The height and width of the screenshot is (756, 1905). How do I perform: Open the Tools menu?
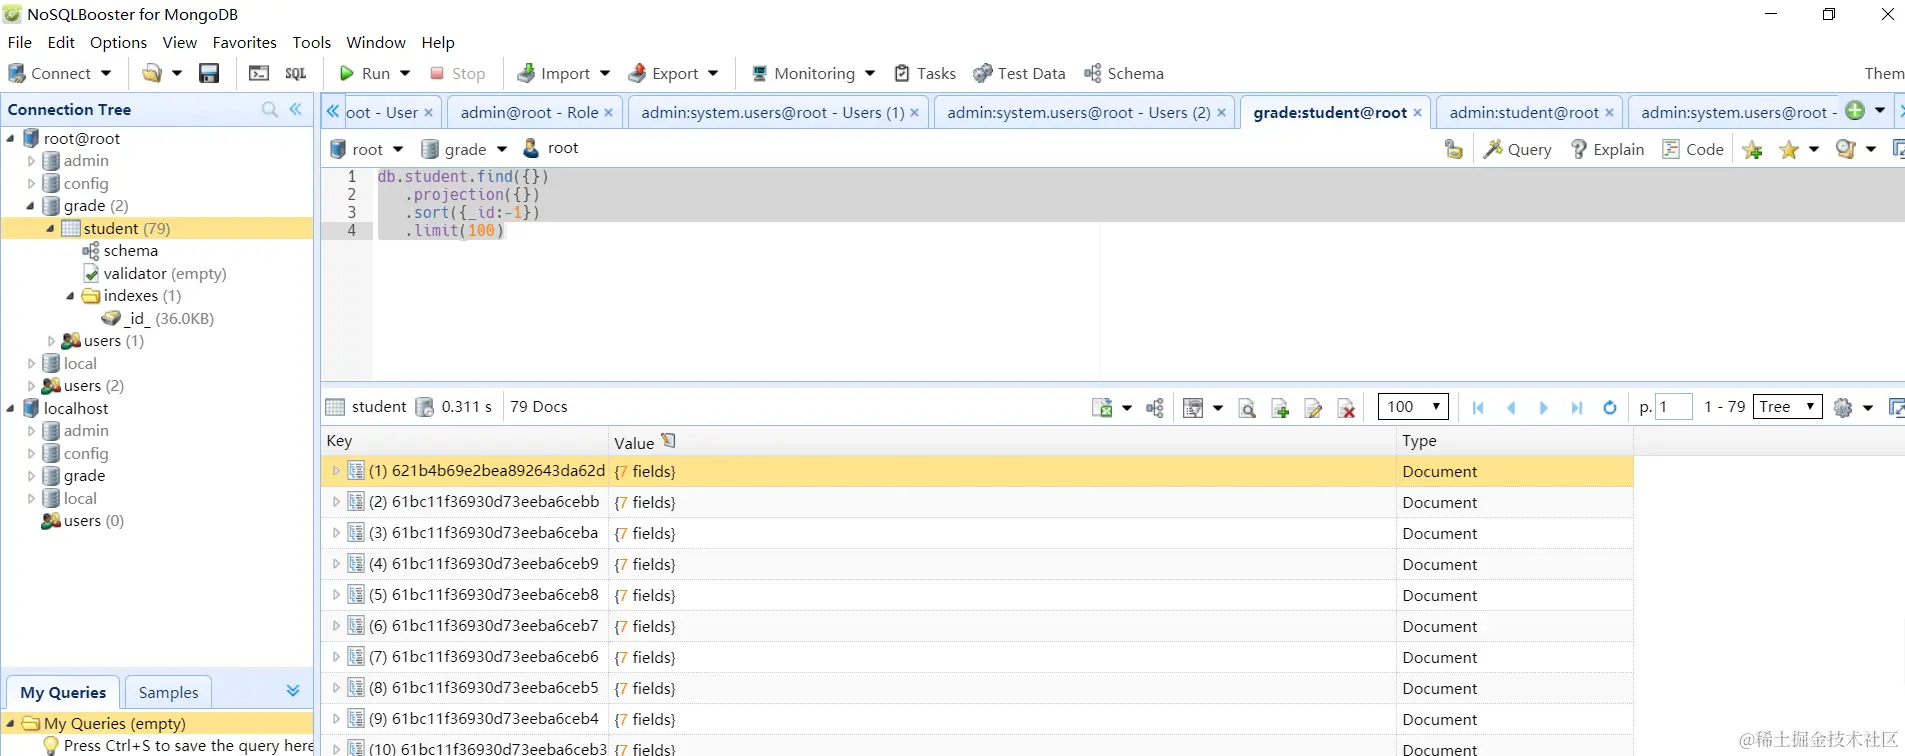tap(311, 42)
